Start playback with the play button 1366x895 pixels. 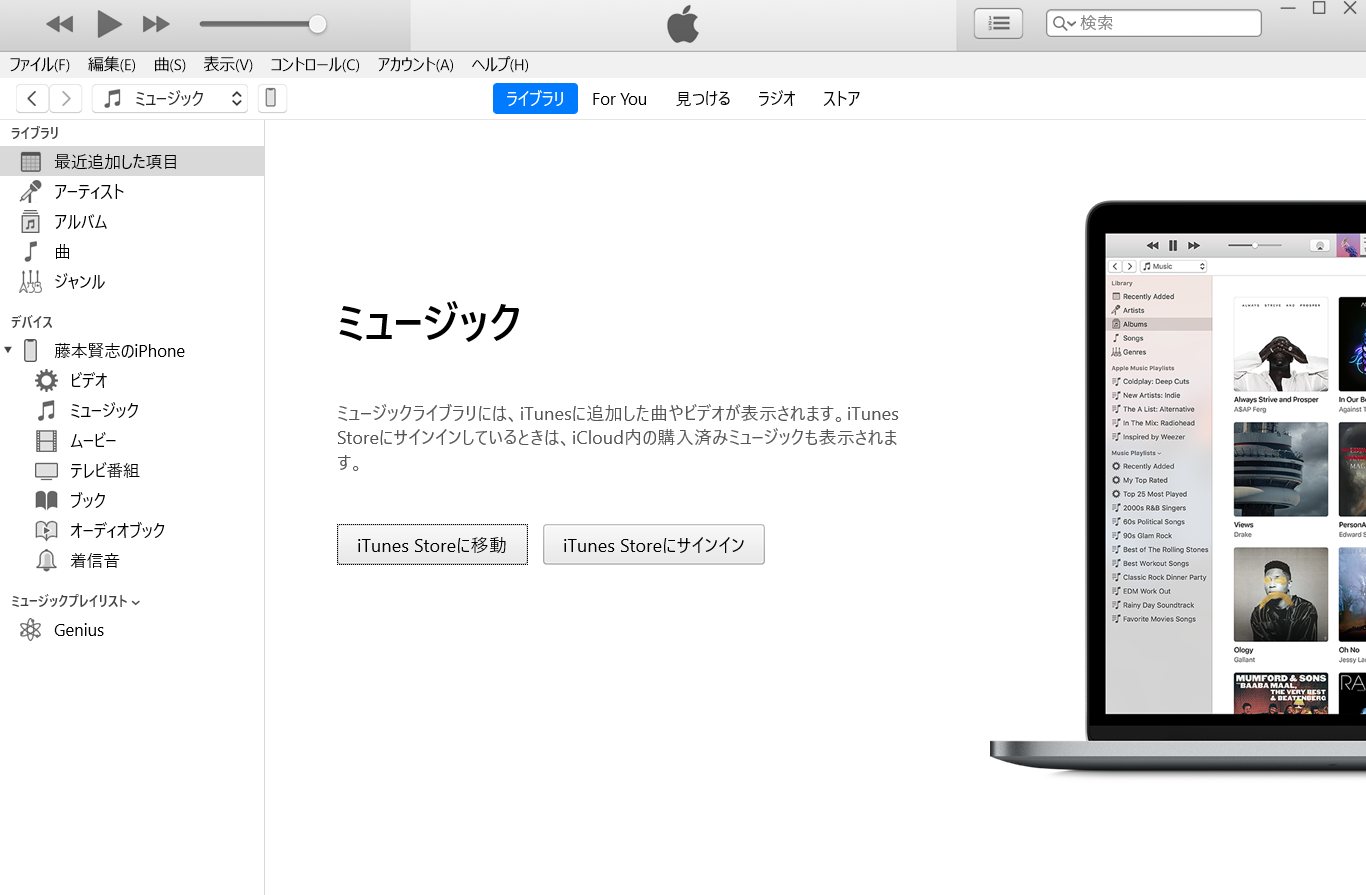click(109, 23)
